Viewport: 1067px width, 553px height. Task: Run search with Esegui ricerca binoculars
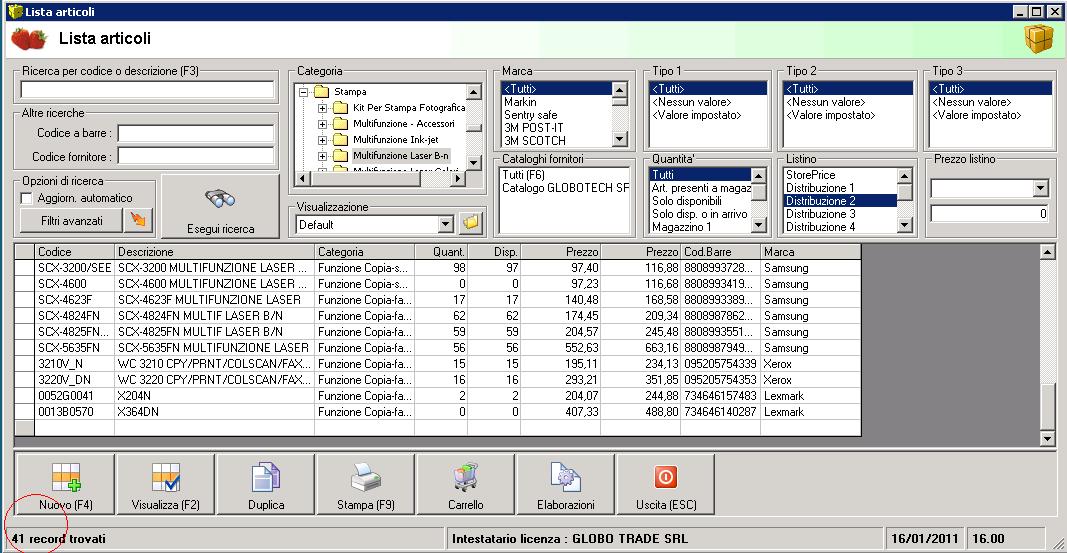220,206
